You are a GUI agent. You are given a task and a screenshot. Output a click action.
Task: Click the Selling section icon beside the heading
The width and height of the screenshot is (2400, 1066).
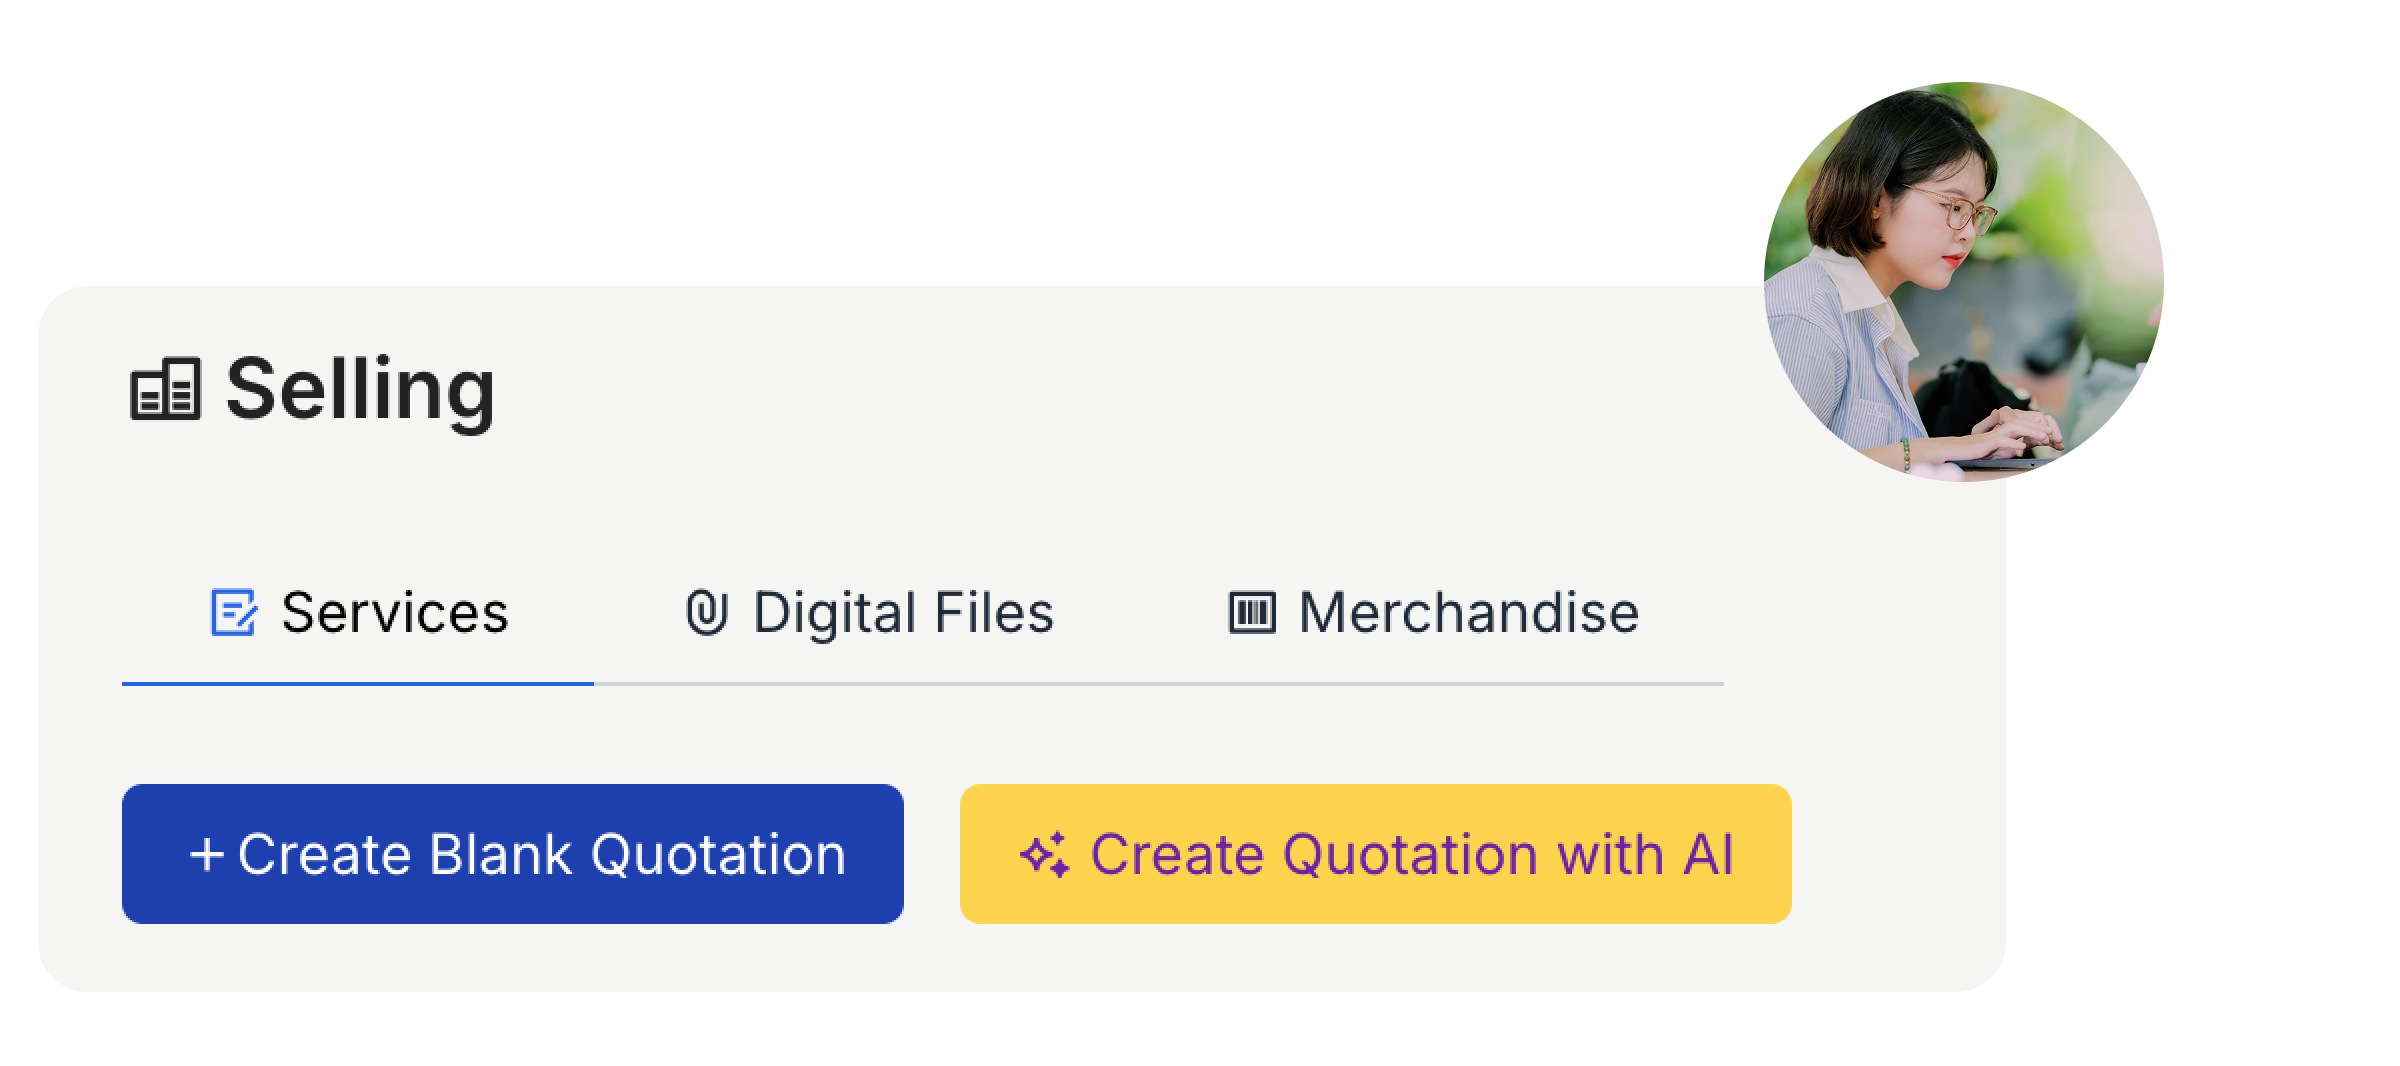click(x=166, y=390)
